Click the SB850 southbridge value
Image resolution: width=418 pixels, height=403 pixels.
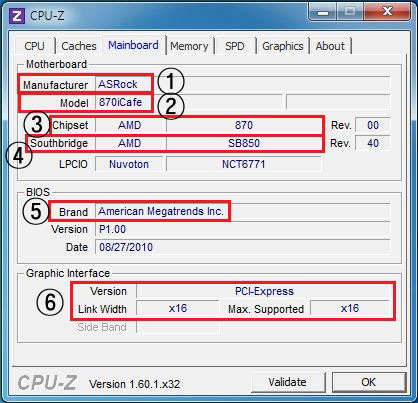[x=244, y=143]
